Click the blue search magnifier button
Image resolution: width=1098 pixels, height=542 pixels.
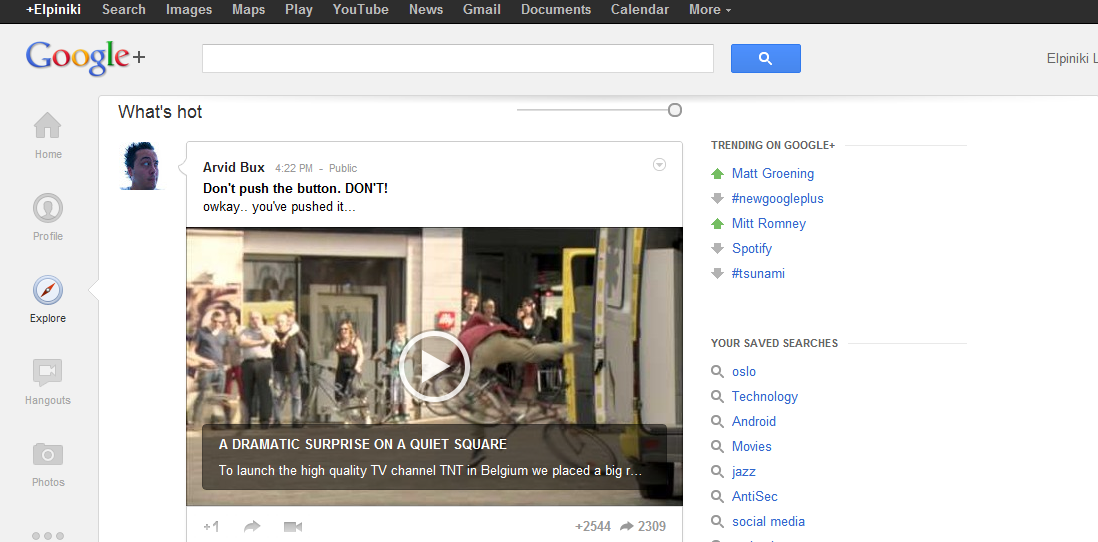tap(765, 59)
